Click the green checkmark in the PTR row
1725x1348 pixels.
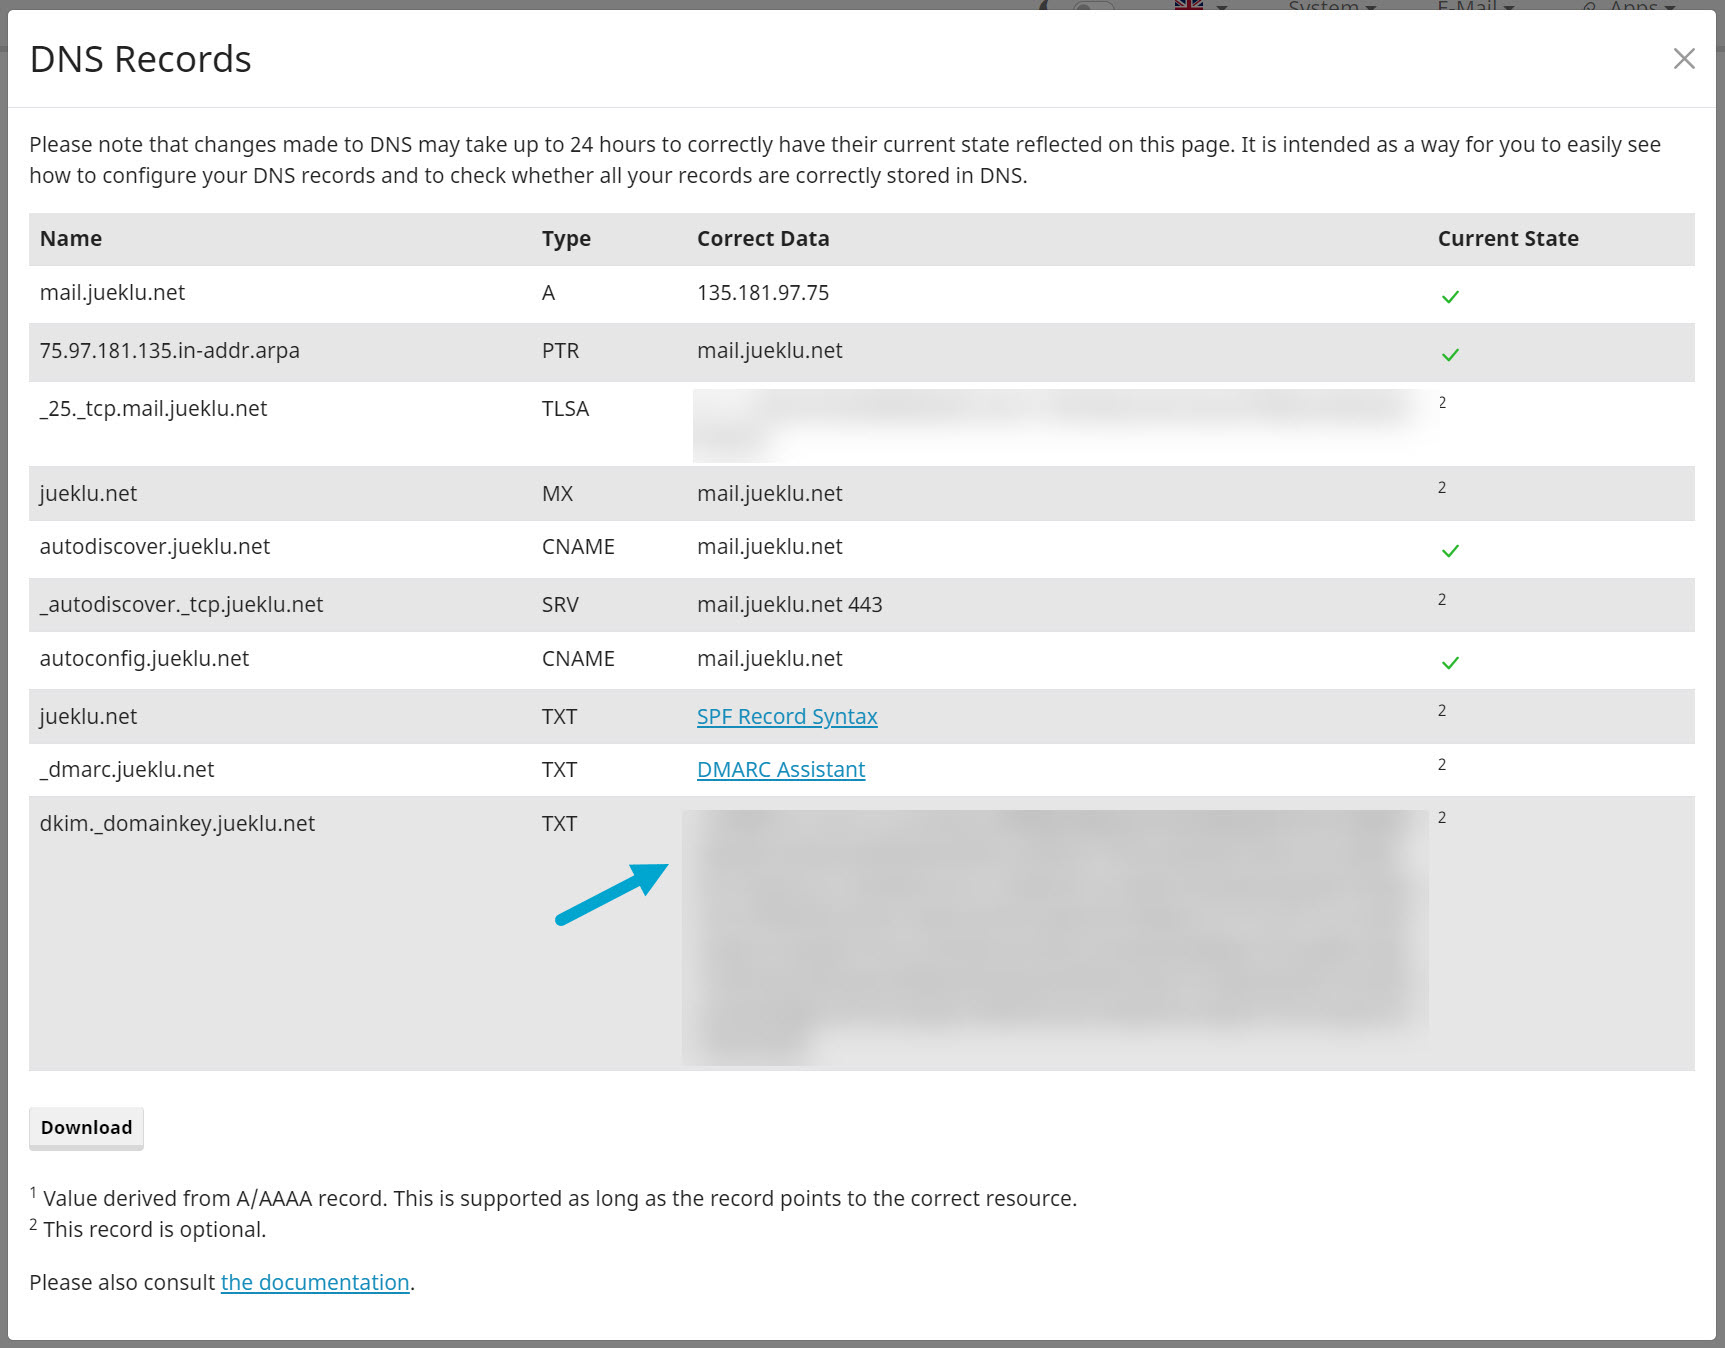[x=1450, y=355]
